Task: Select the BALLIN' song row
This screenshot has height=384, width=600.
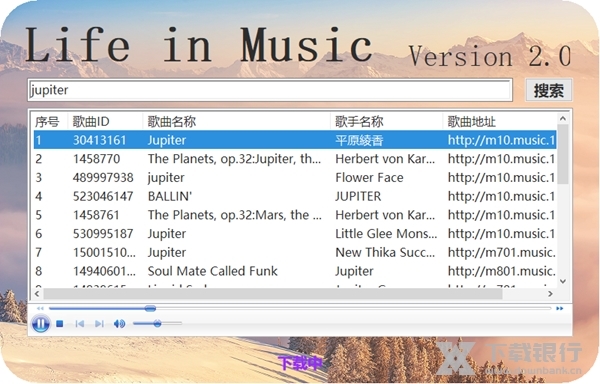Action: click(295, 196)
